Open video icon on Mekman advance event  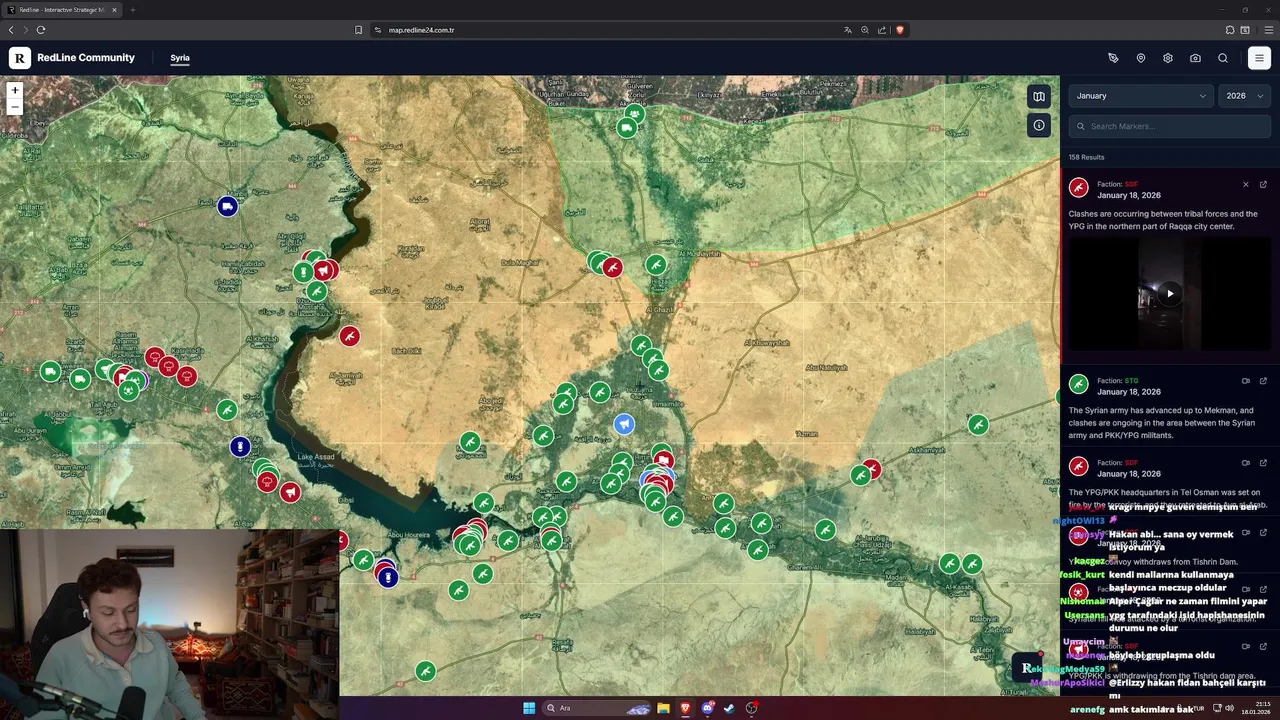point(1246,381)
